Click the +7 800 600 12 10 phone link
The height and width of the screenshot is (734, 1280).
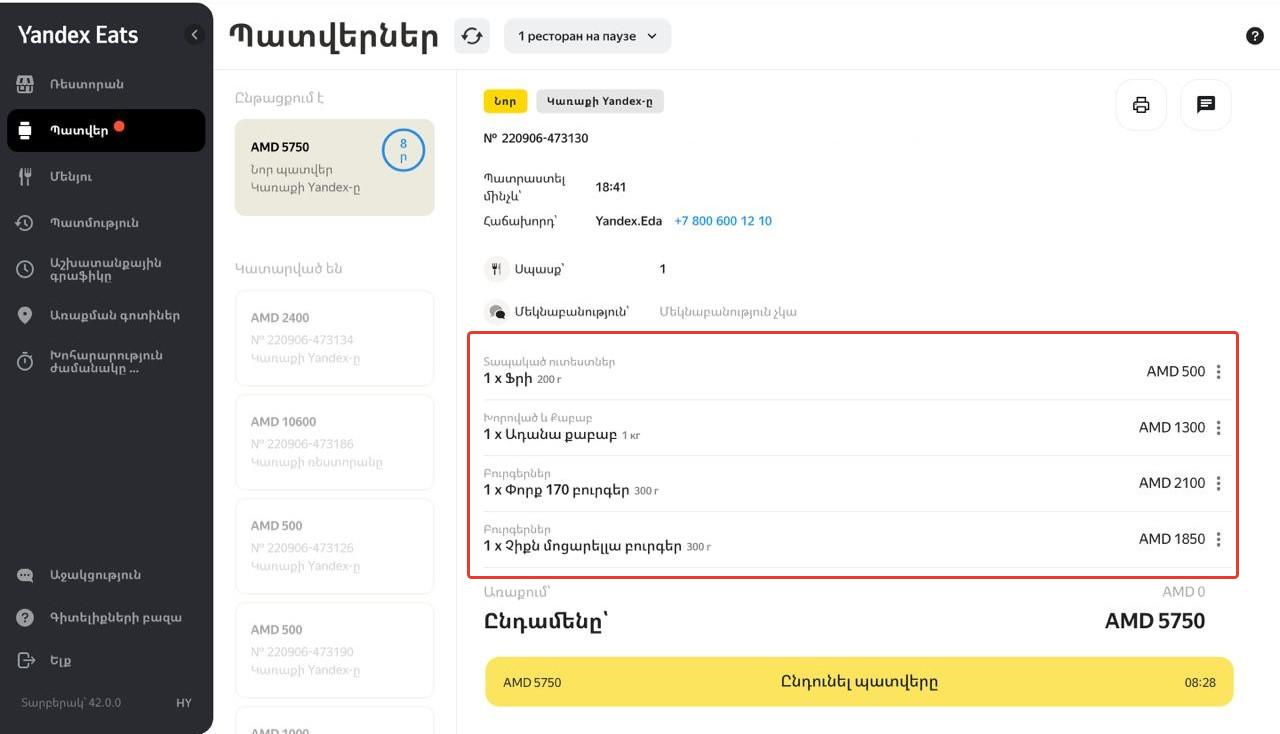coord(722,221)
